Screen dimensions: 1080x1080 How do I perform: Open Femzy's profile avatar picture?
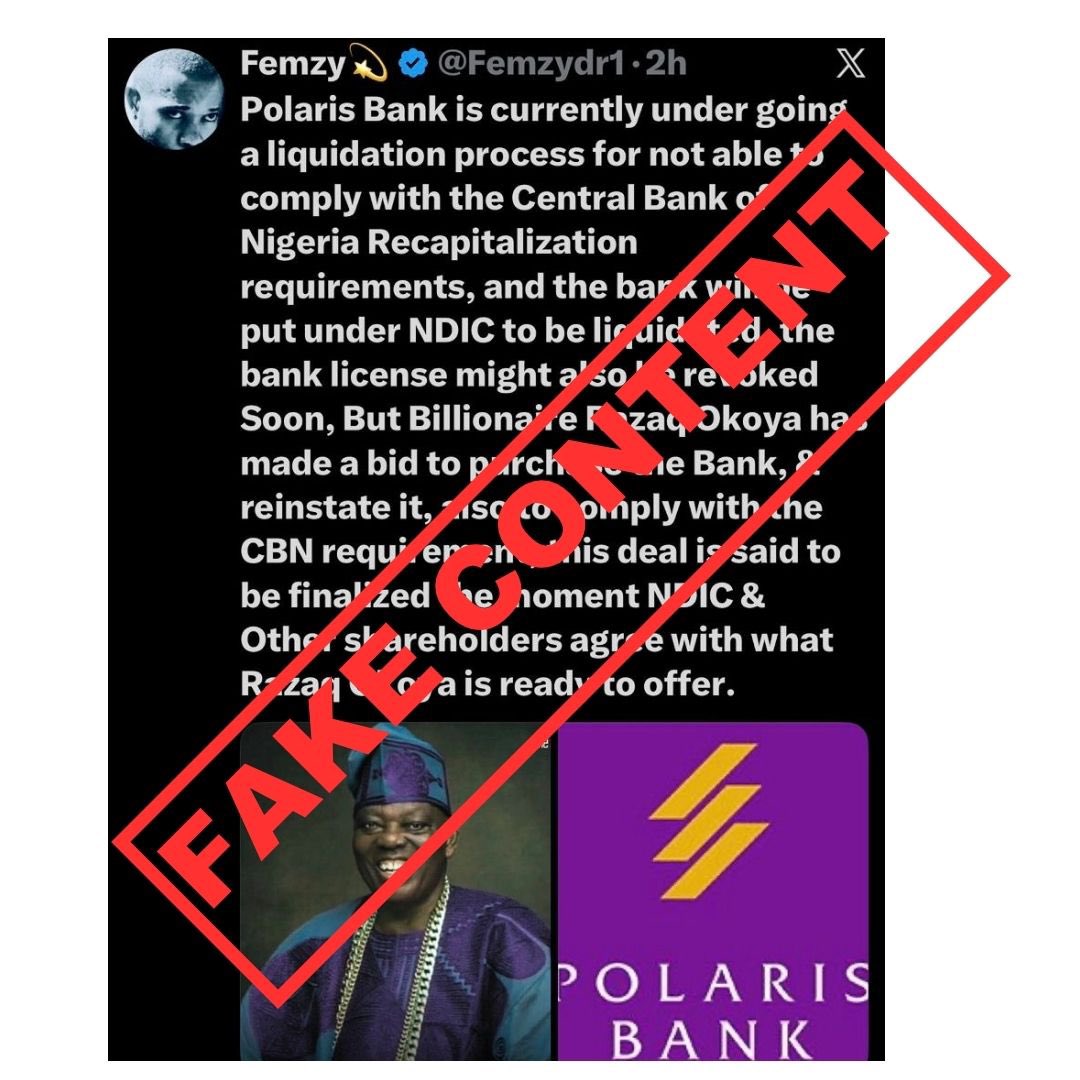click(174, 98)
